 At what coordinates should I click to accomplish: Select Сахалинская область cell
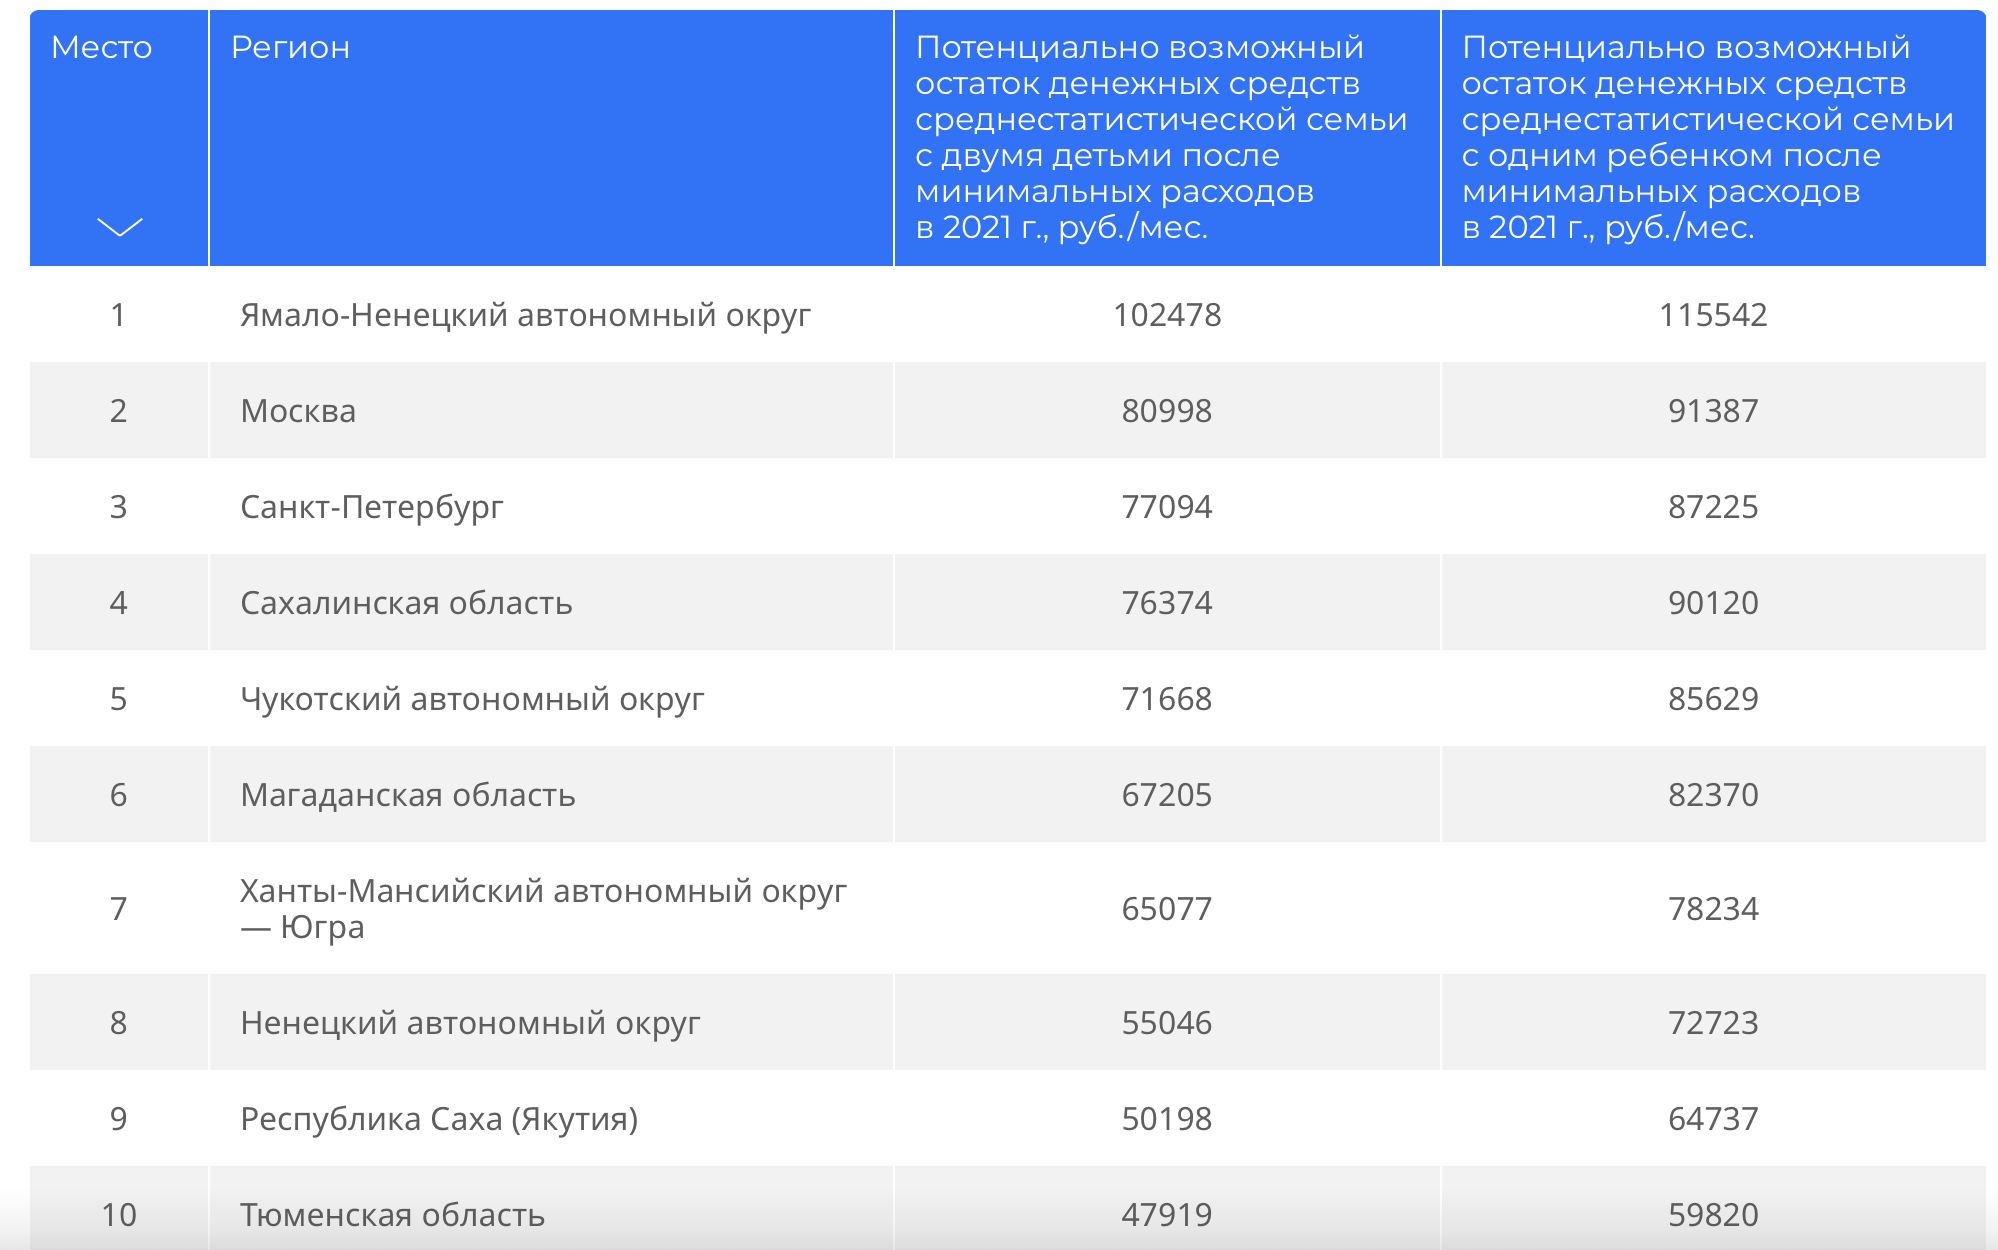click(x=551, y=603)
